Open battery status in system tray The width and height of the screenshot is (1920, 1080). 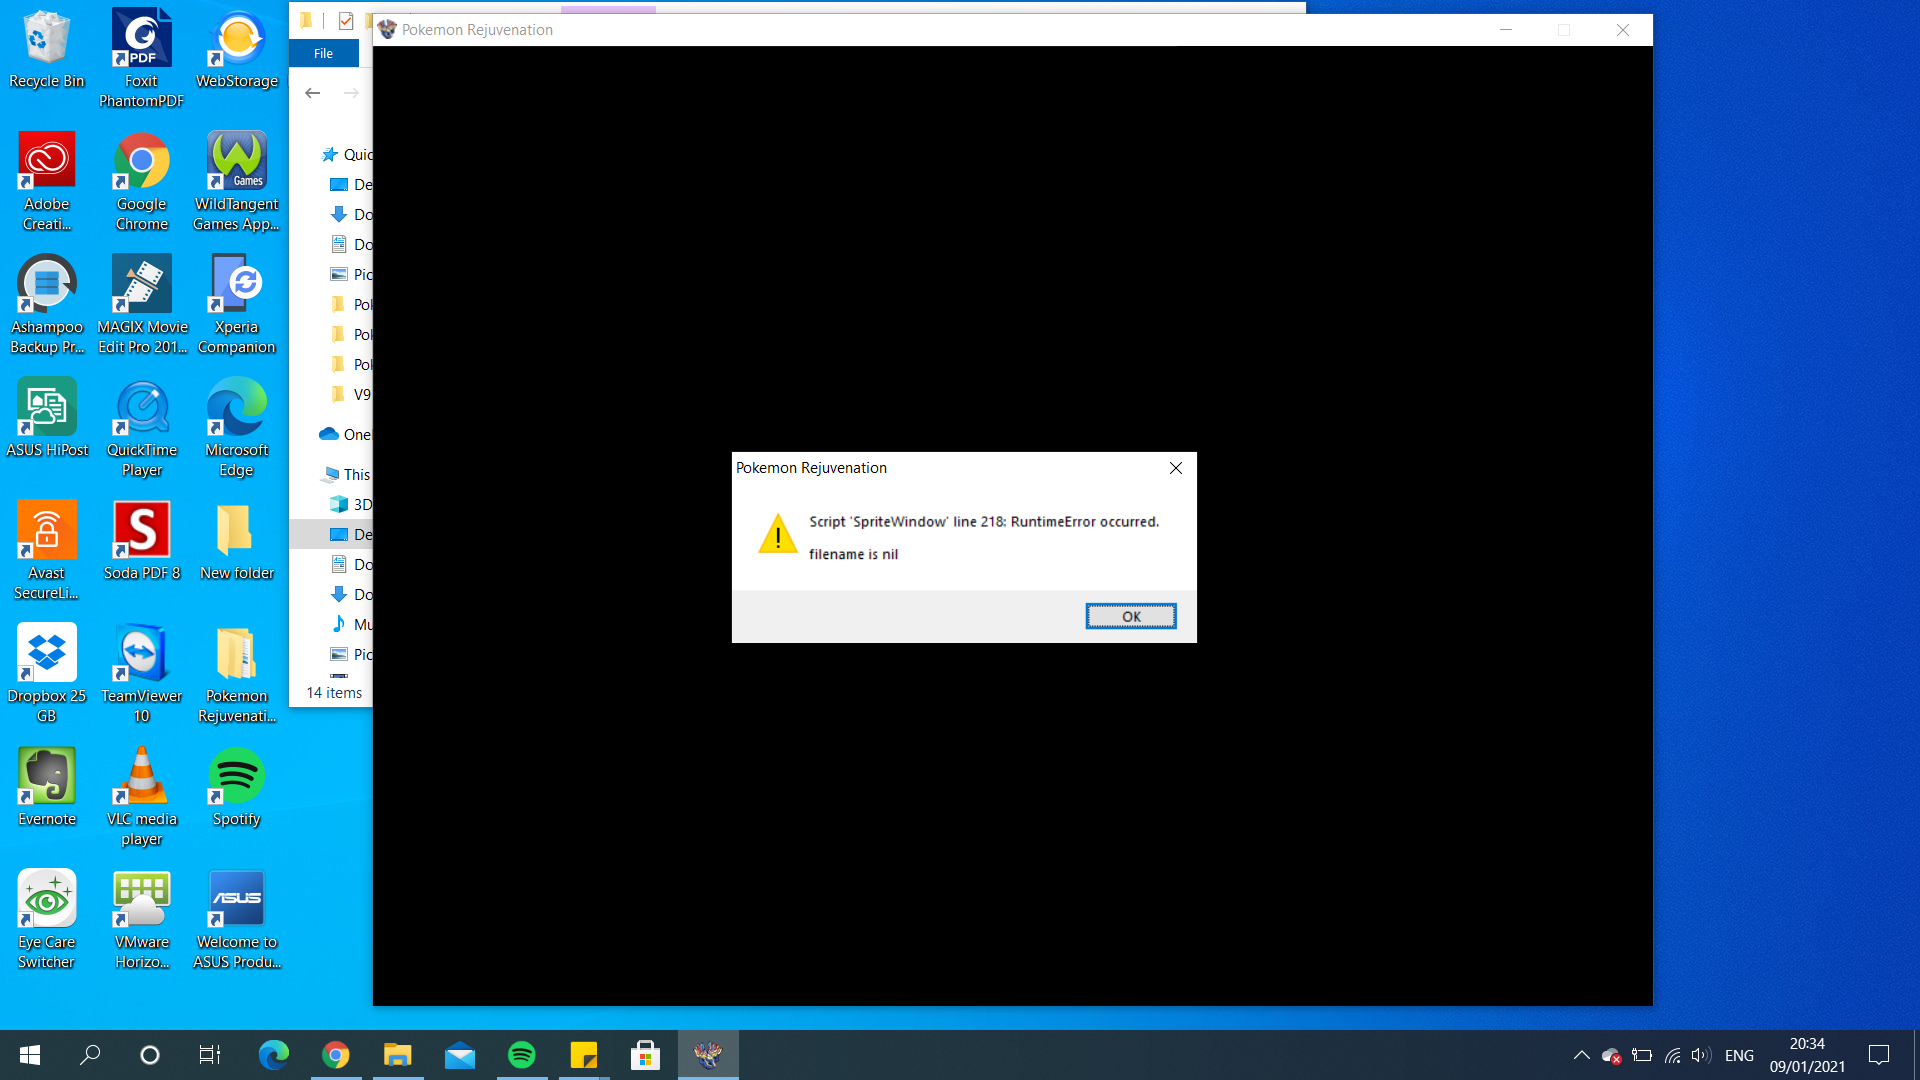tap(1642, 1055)
